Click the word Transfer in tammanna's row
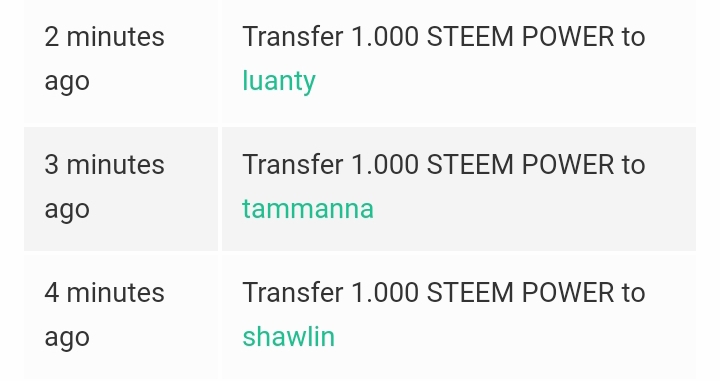This screenshot has height=381, width=720. tap(292, 164)
